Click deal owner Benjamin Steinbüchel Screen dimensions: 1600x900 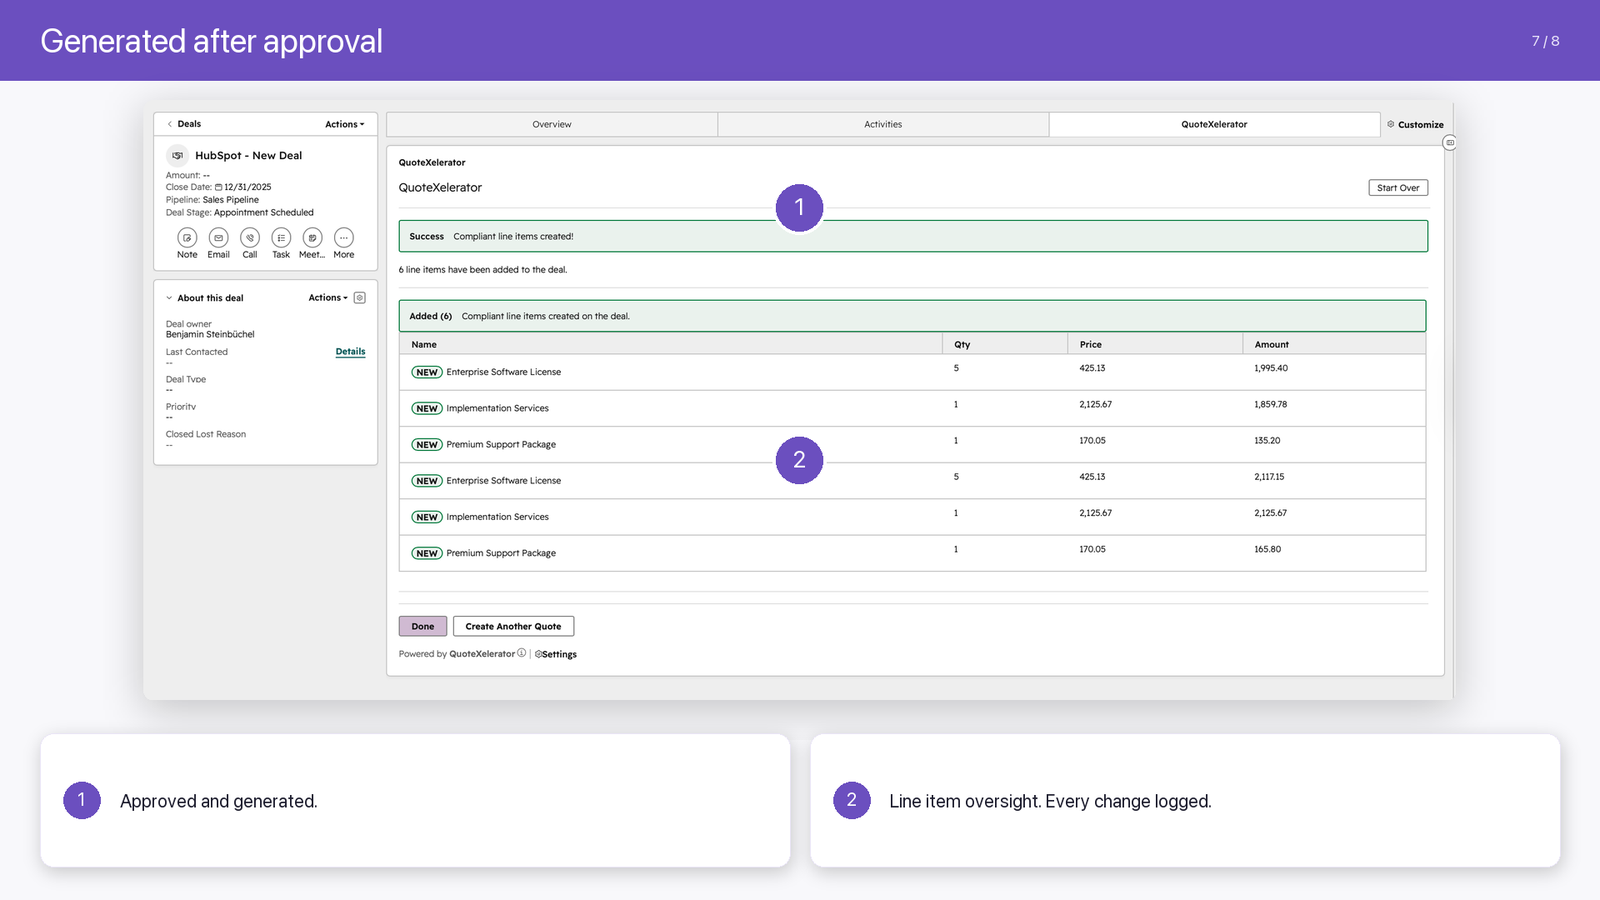pos(210,334)
